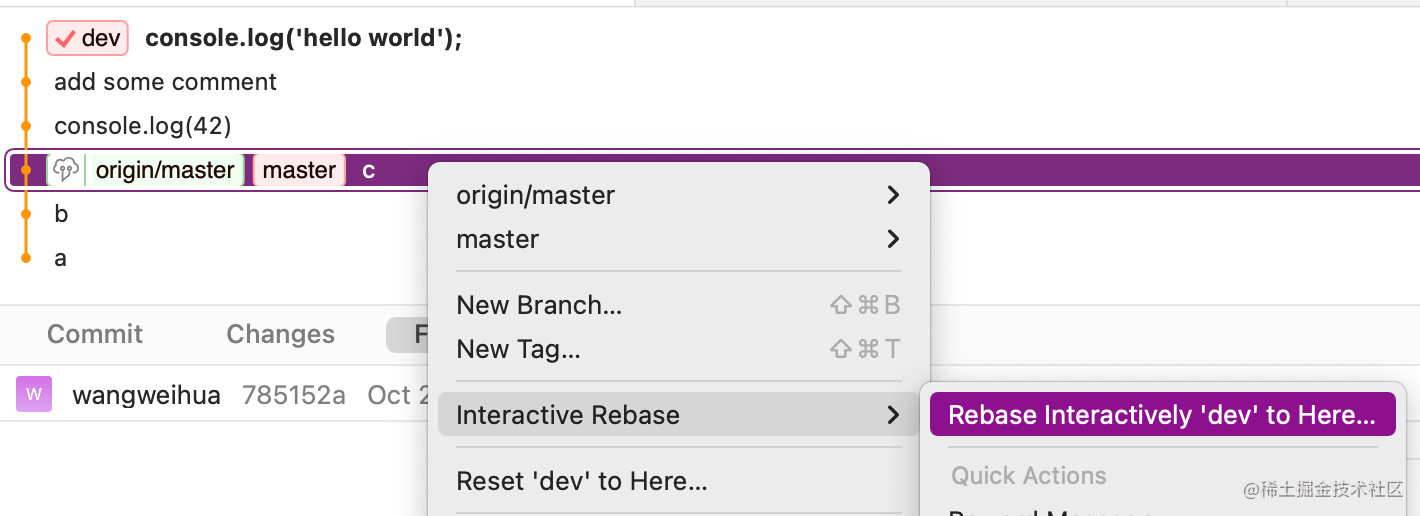Screen dimensions: 1420x516
Task: Switch to the Changes tab
Action: point(280,334)
